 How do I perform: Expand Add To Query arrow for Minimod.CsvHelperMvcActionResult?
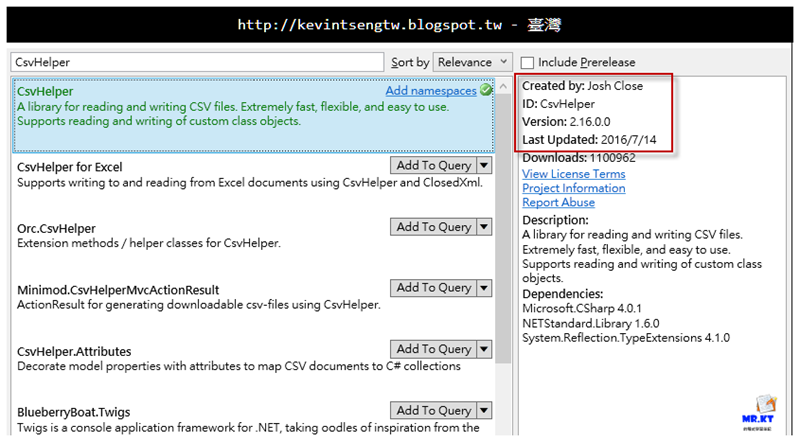[484, 288]
